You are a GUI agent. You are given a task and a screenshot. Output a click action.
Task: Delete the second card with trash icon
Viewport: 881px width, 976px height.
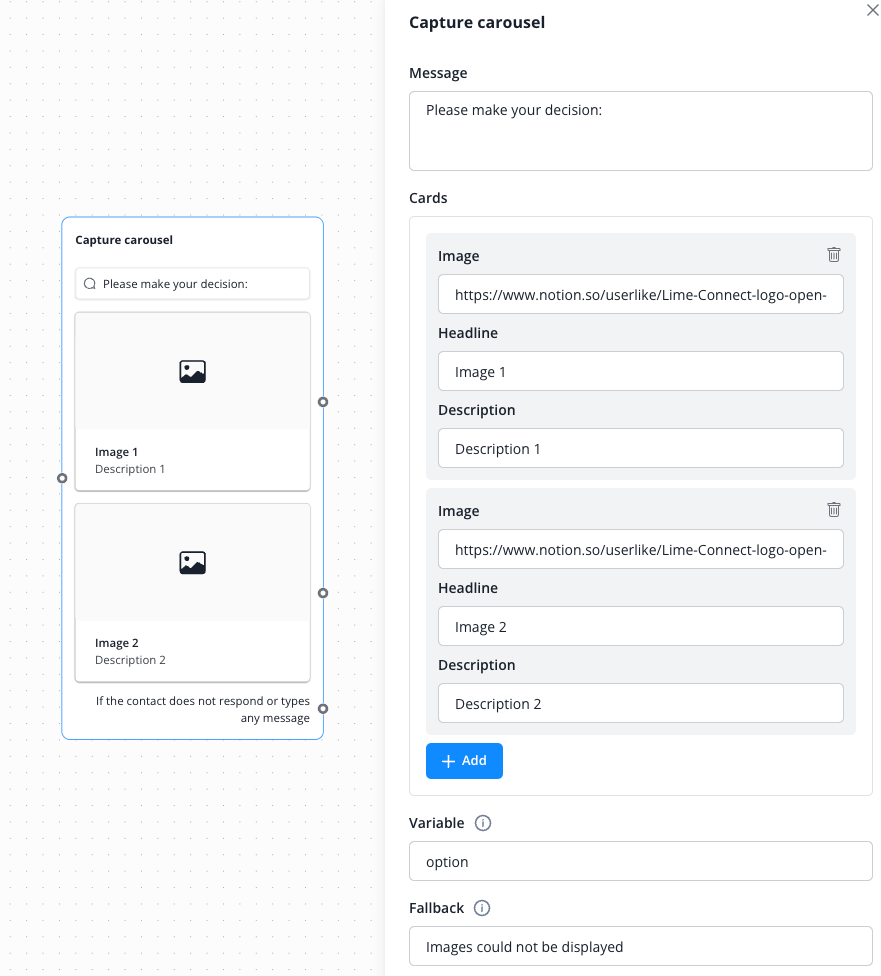[834, 510]
